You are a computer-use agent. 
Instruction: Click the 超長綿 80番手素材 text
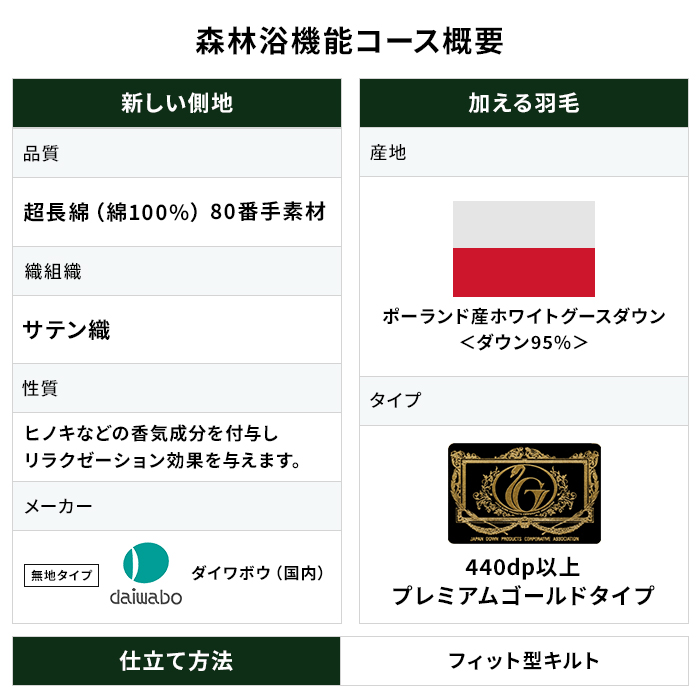pyautogui.click(x=175, y=212)
